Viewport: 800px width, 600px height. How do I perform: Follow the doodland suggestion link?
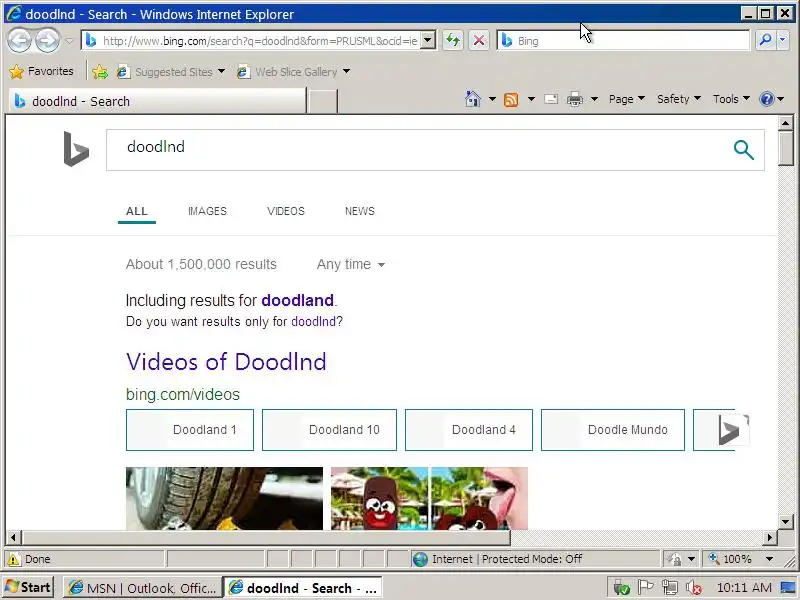tap(297, 300)
